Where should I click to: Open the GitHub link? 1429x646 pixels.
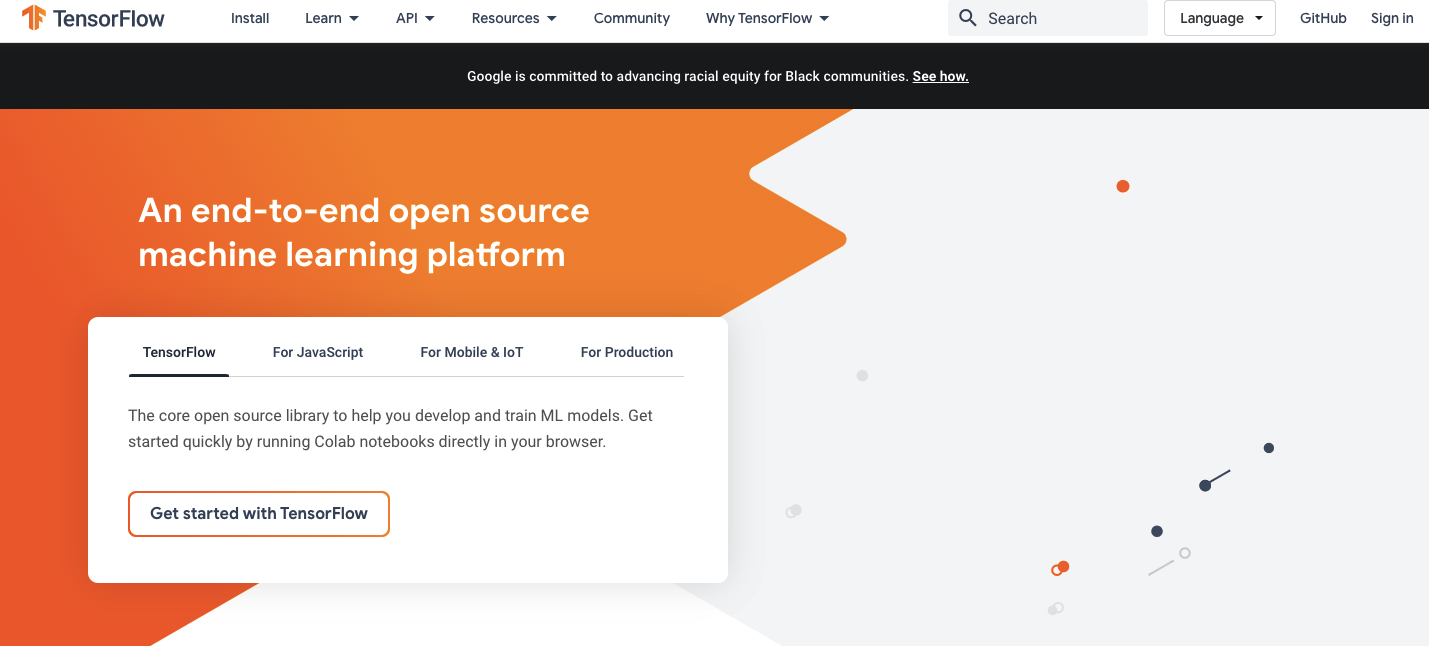point(1323,18)
